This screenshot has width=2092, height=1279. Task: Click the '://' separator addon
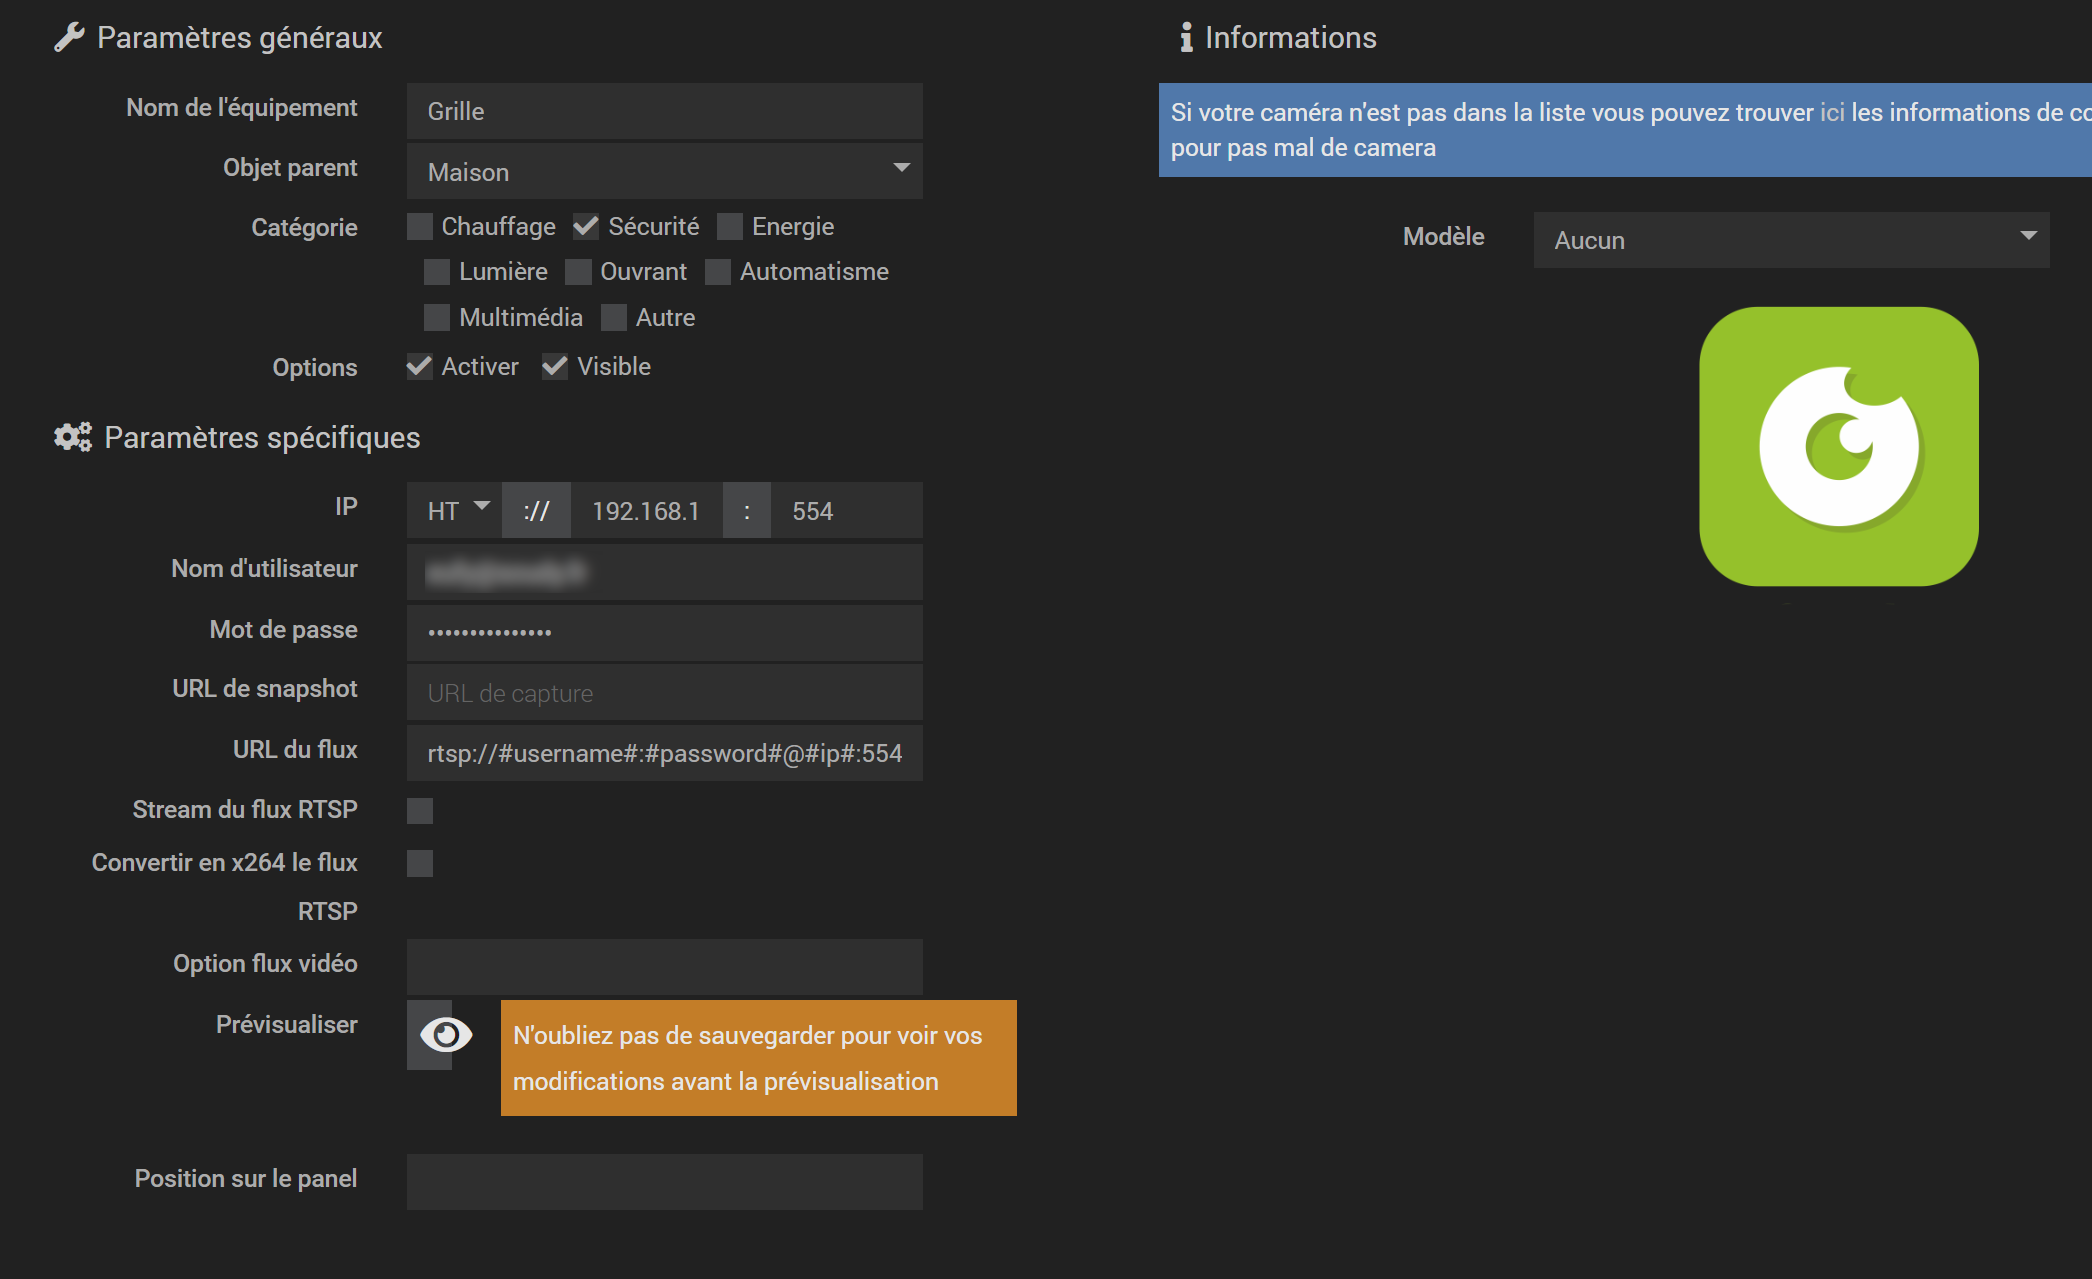[x=536, y=510]
